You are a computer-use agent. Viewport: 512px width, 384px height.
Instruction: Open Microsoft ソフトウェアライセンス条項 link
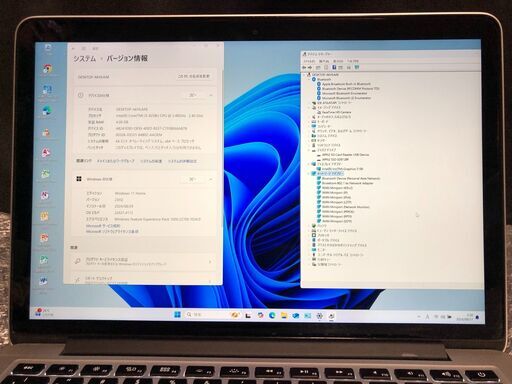coord(112,231)
